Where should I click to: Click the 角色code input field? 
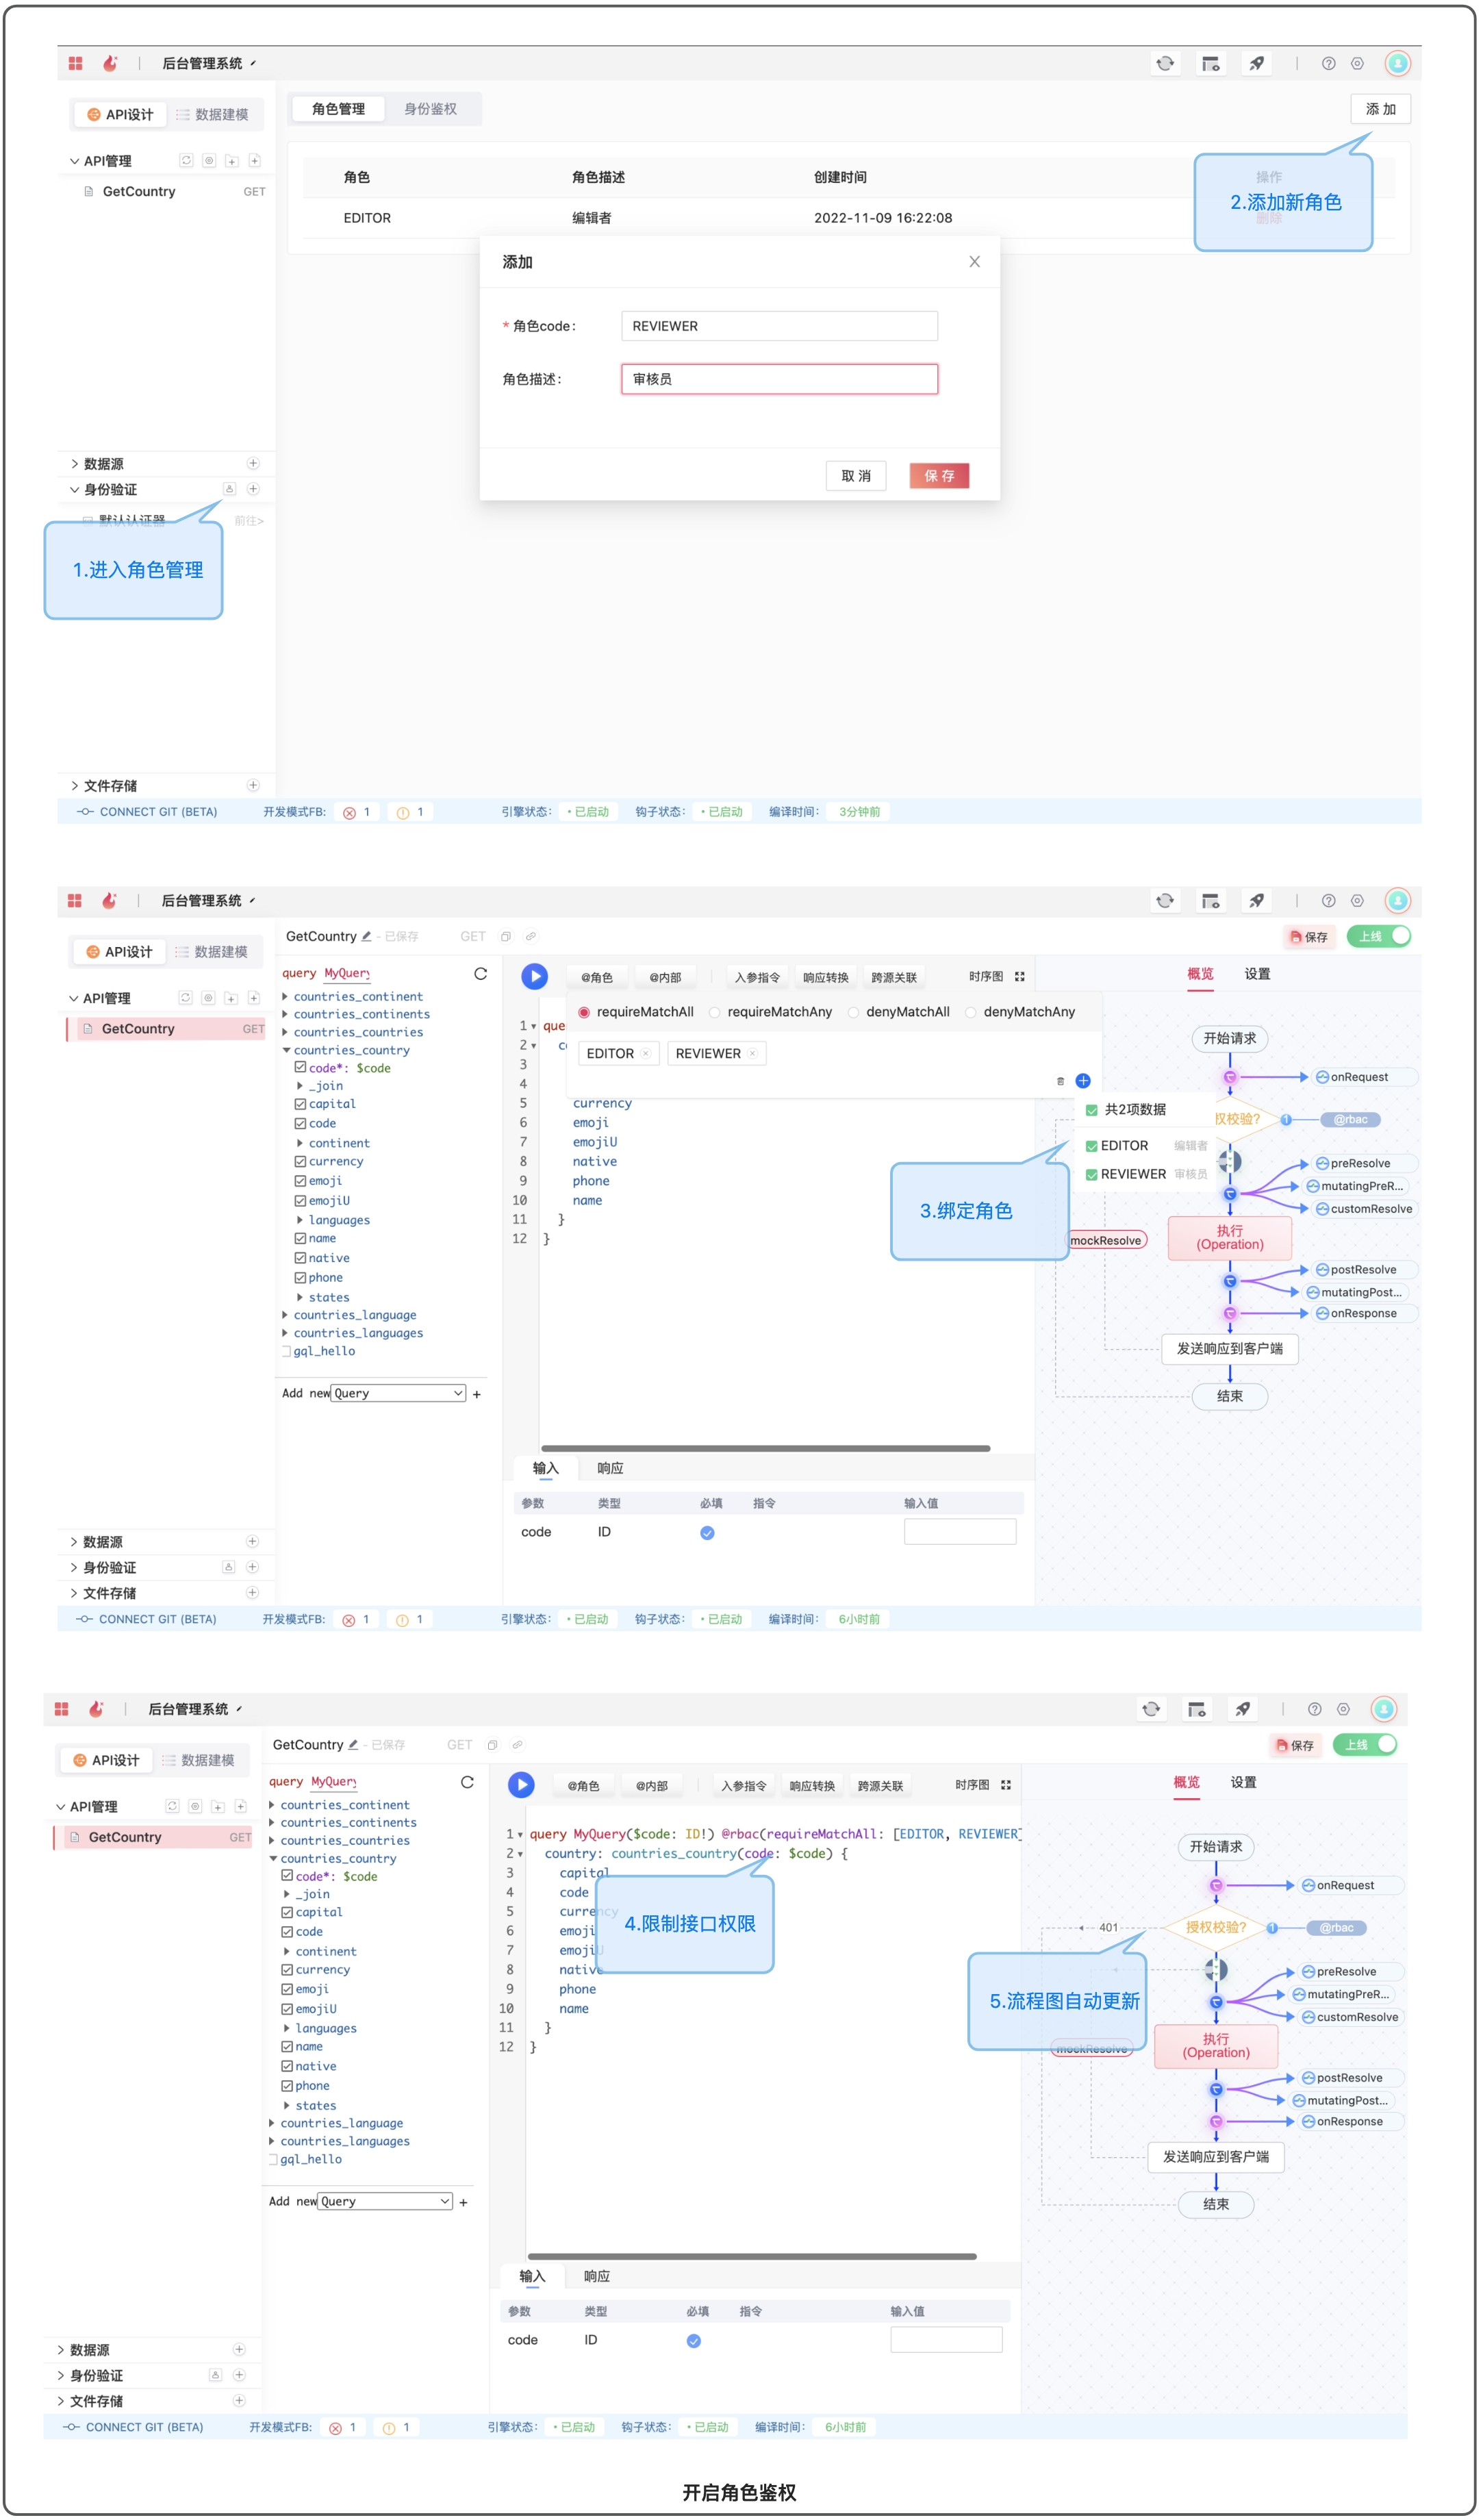[778, 326]
